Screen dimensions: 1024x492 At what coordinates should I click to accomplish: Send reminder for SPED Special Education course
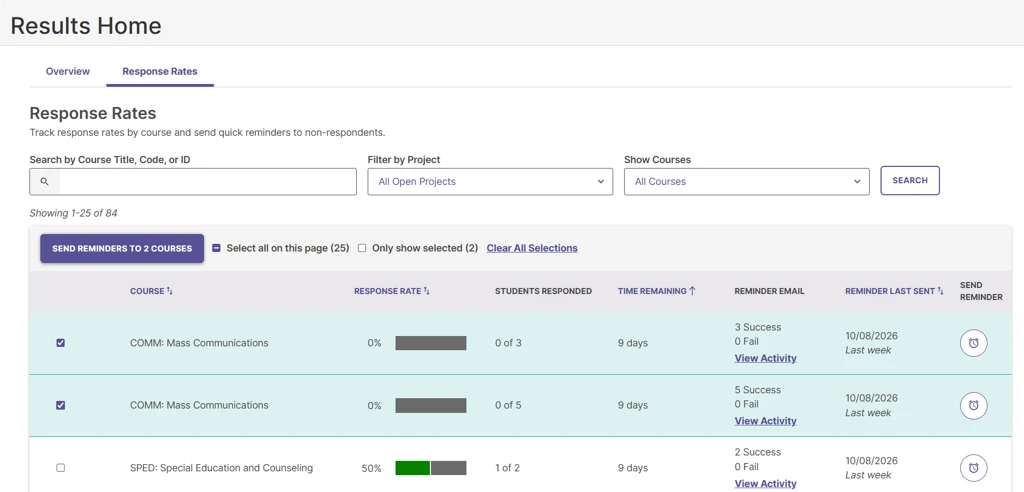click(x=973, y=468)
